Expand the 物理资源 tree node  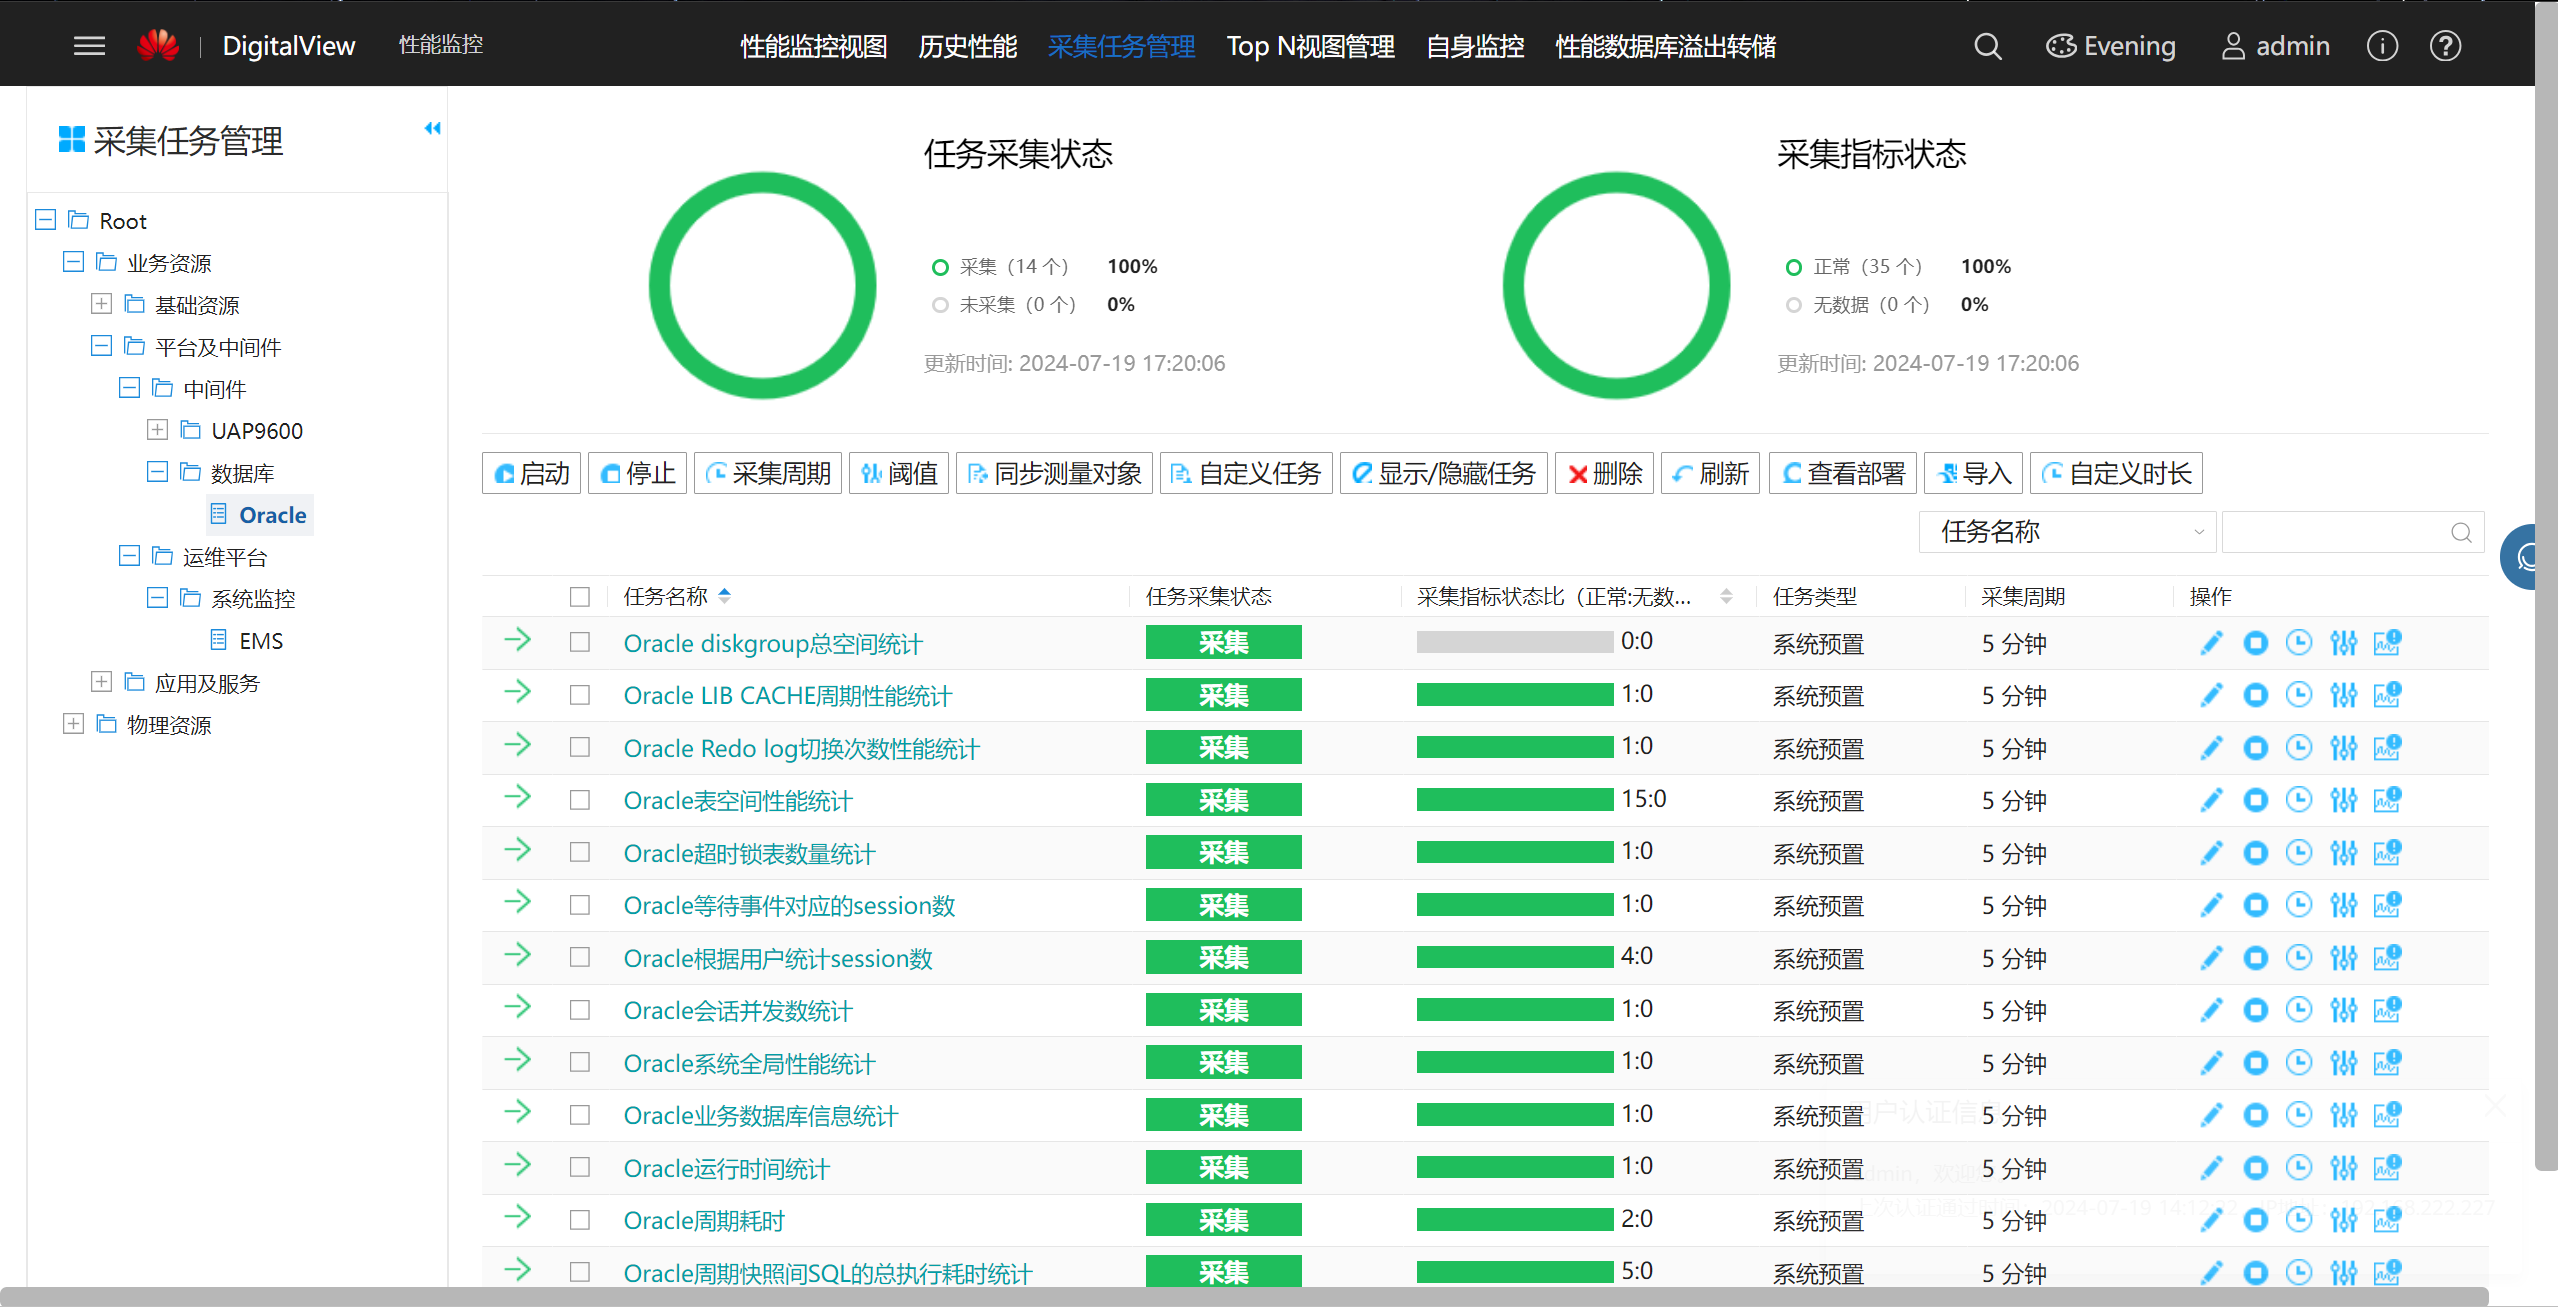point(73,723)
